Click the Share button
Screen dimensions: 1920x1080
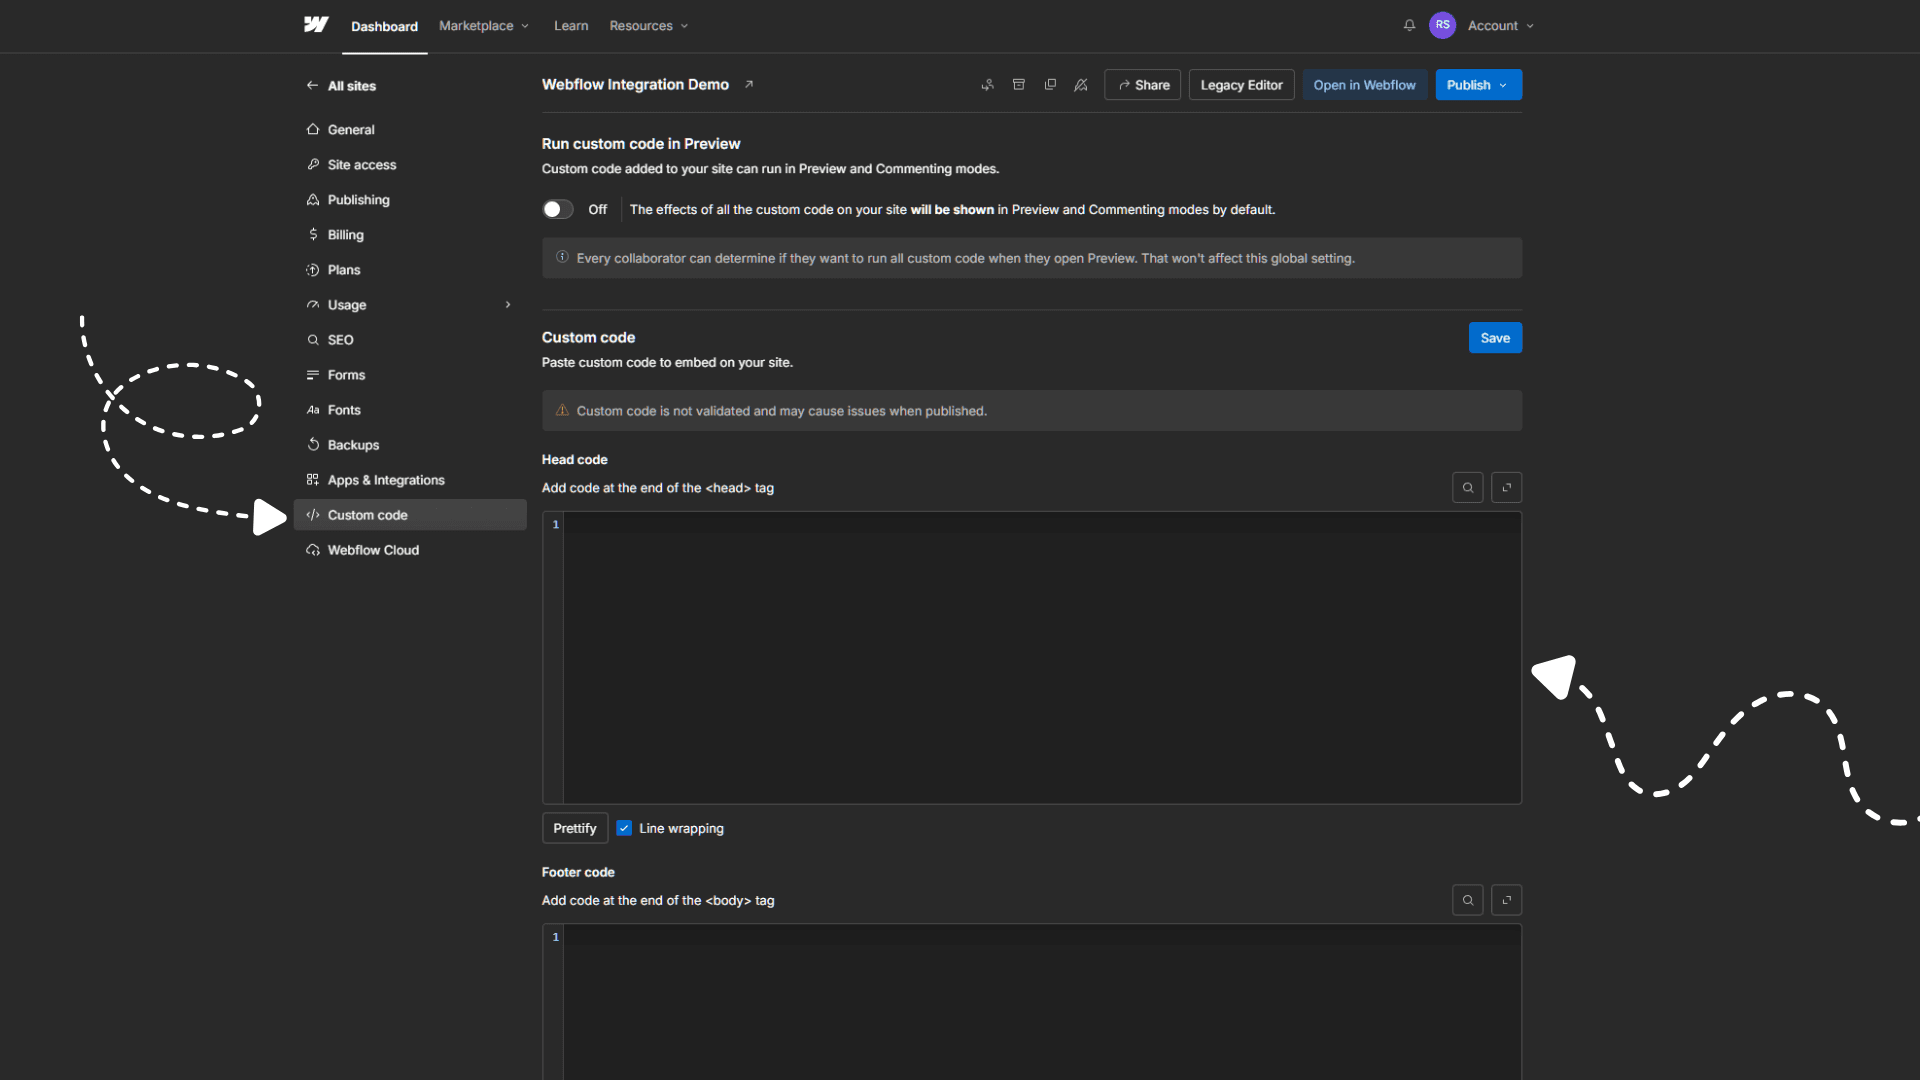[1143, 85]
